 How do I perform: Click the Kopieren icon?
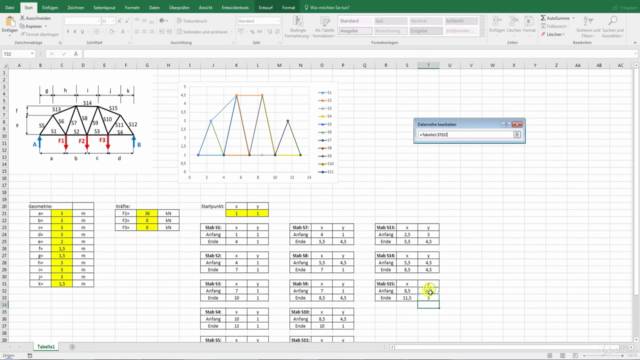pos(23,26)
